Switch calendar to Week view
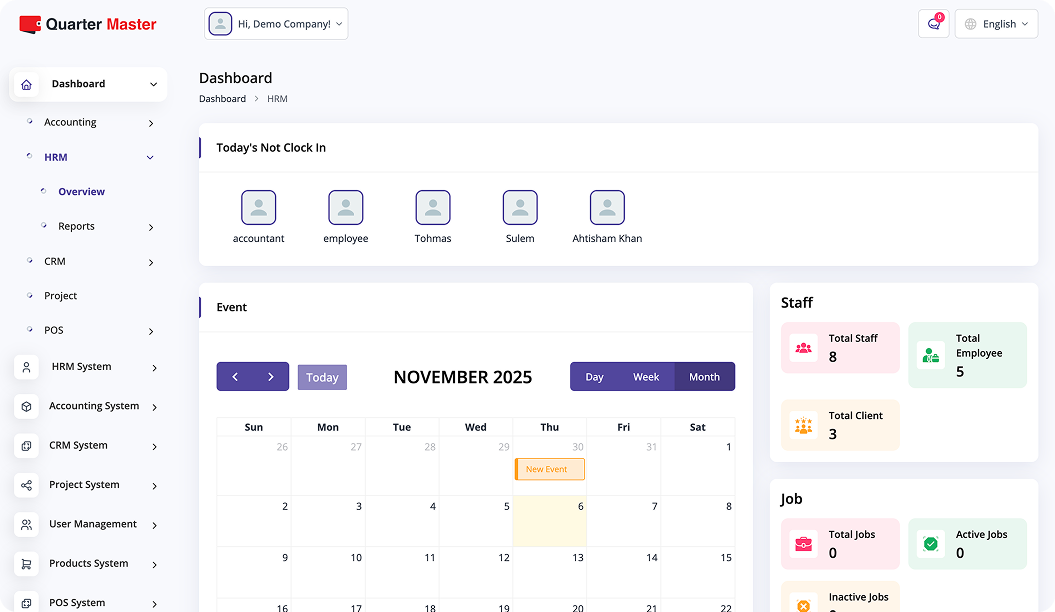 click(646, 377)
